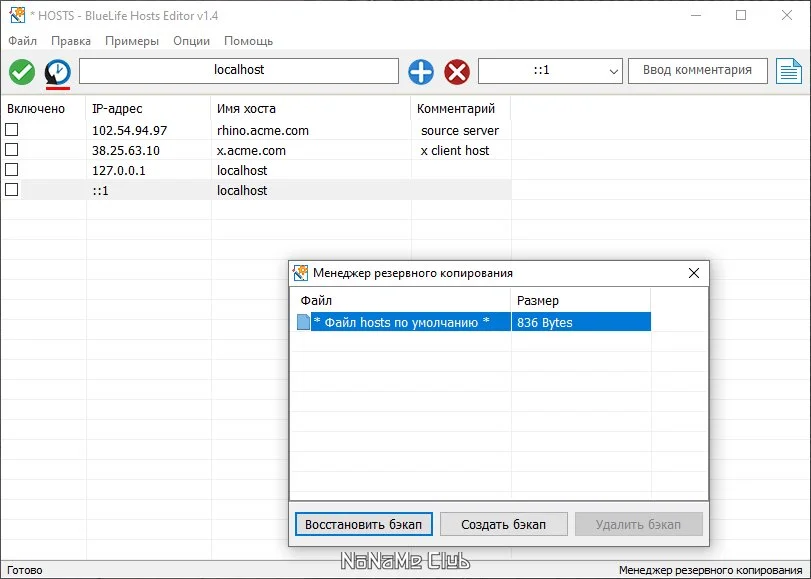Click localhost host in 127.0.0.1 row
The height and width of the screenshot is (579, 811).
pyautogui.click(x=242, y=171)
